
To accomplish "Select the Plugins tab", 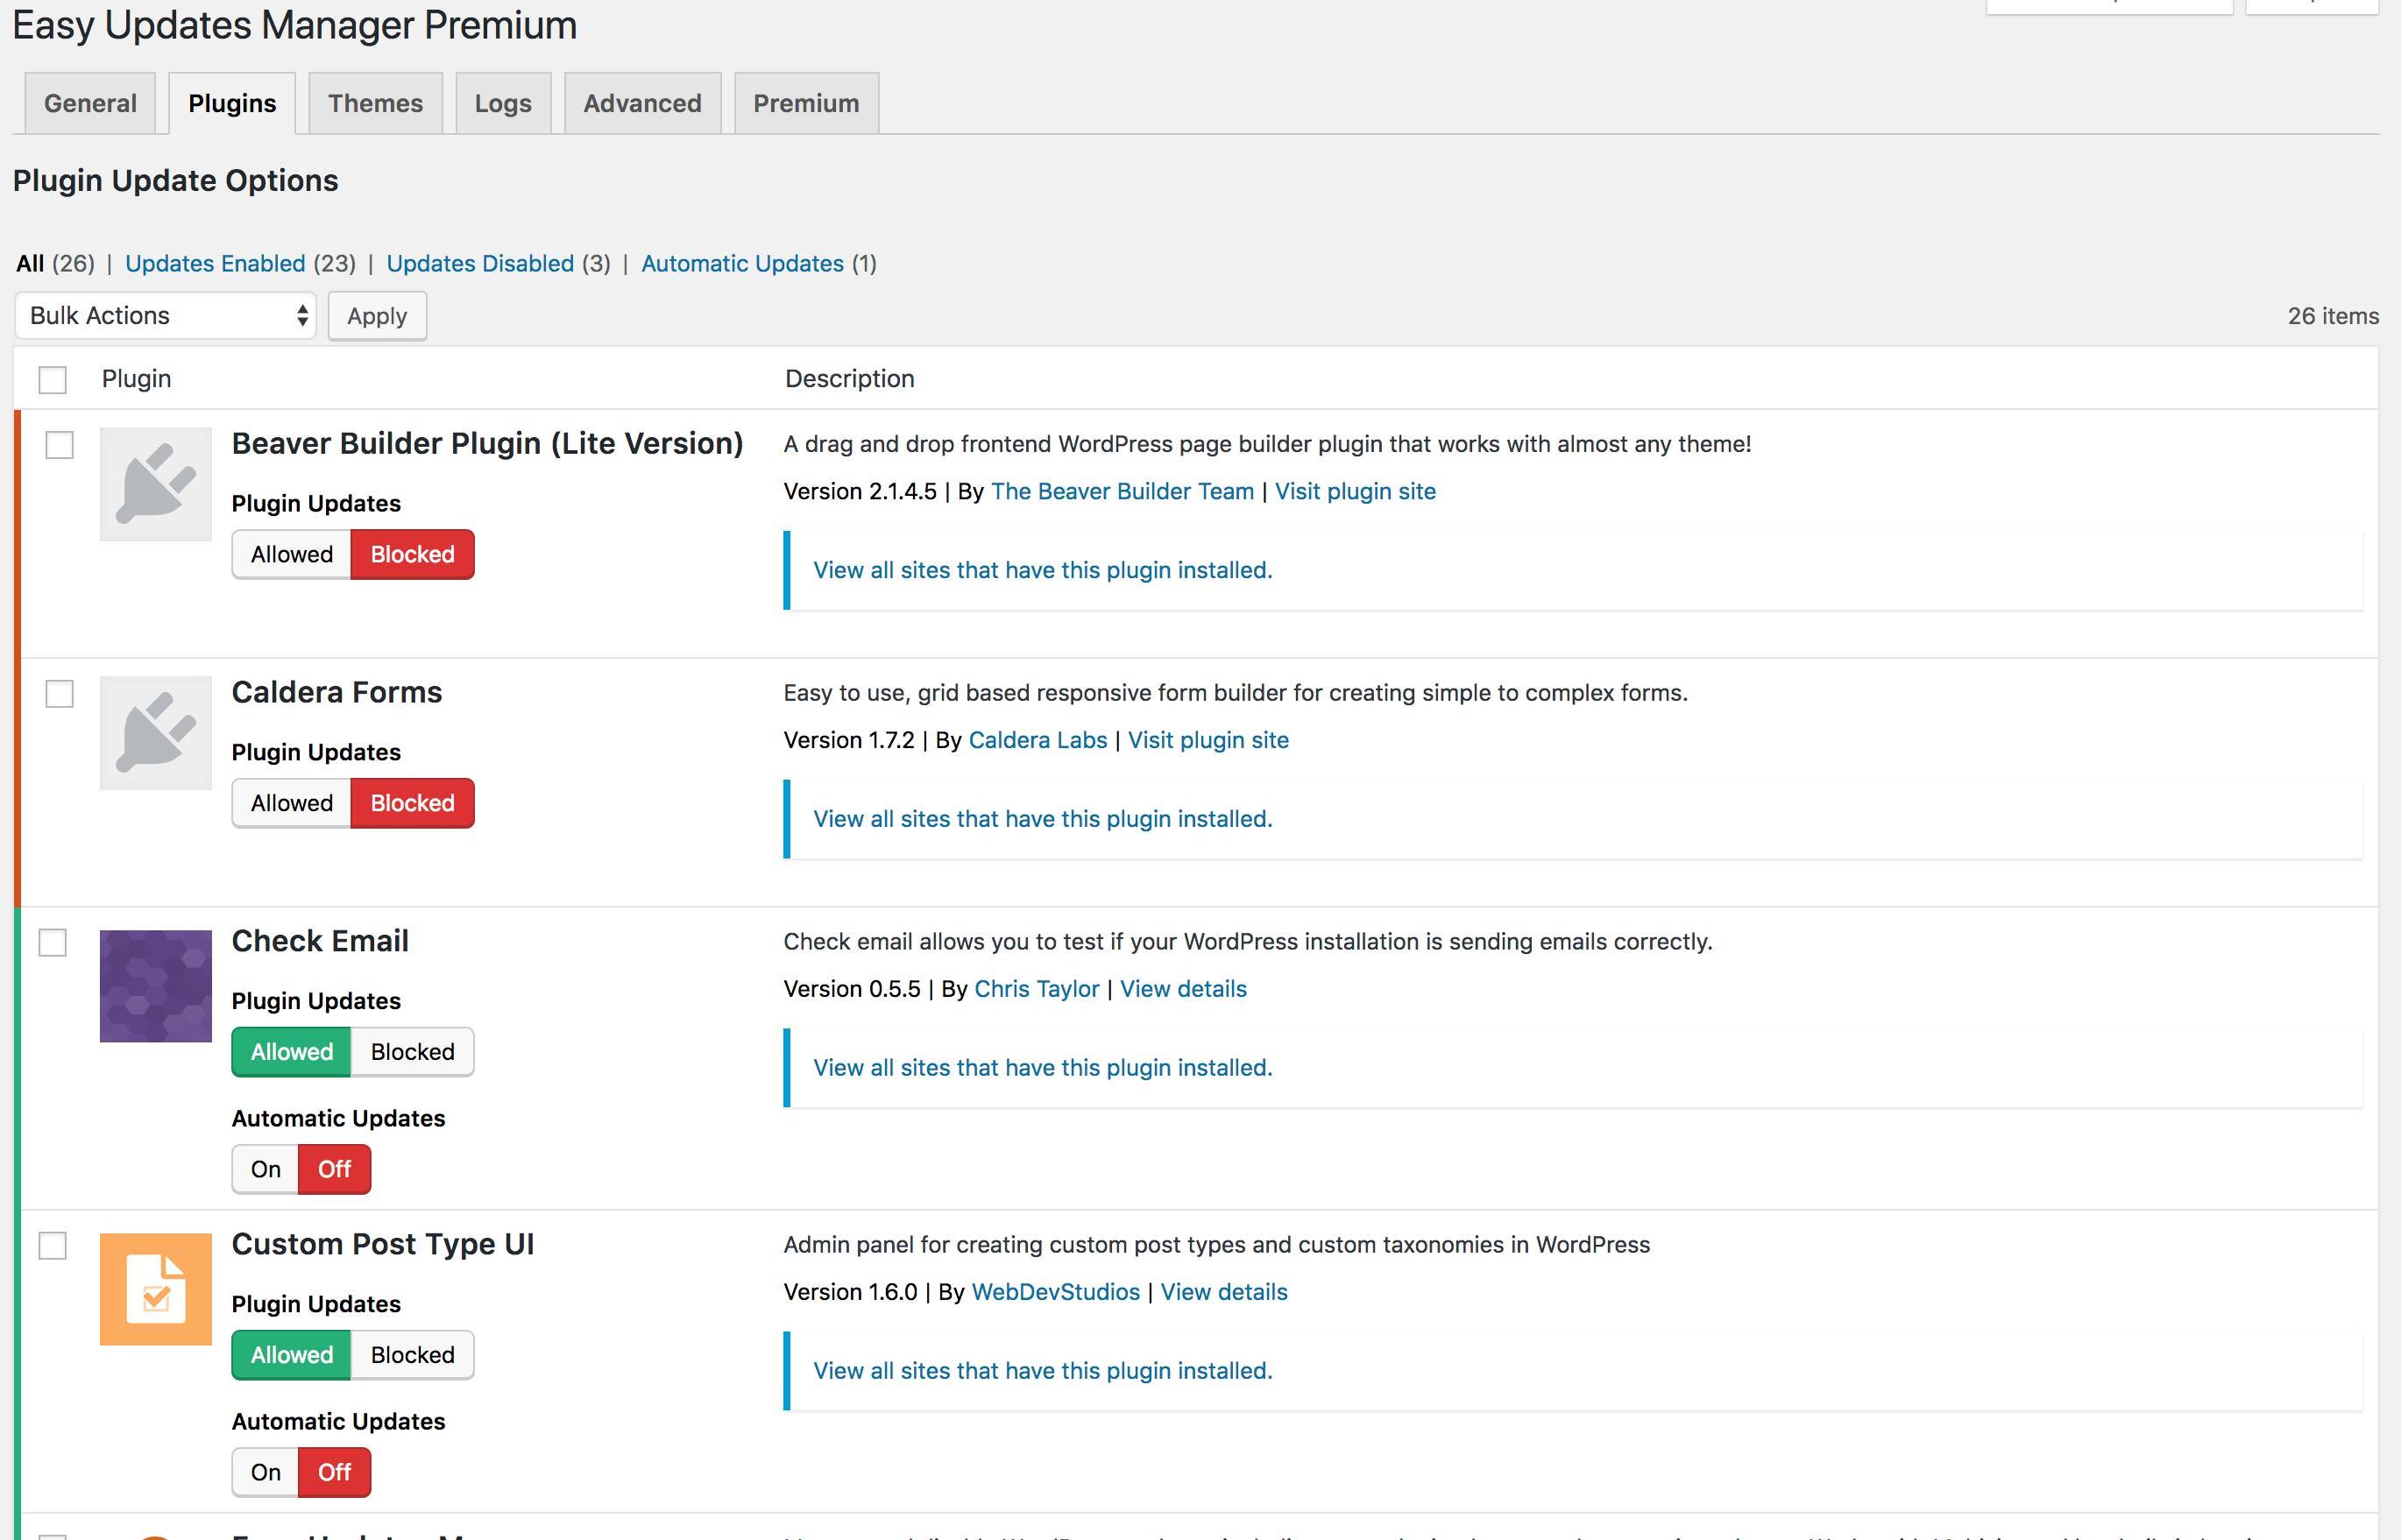I will click(232, 103).
